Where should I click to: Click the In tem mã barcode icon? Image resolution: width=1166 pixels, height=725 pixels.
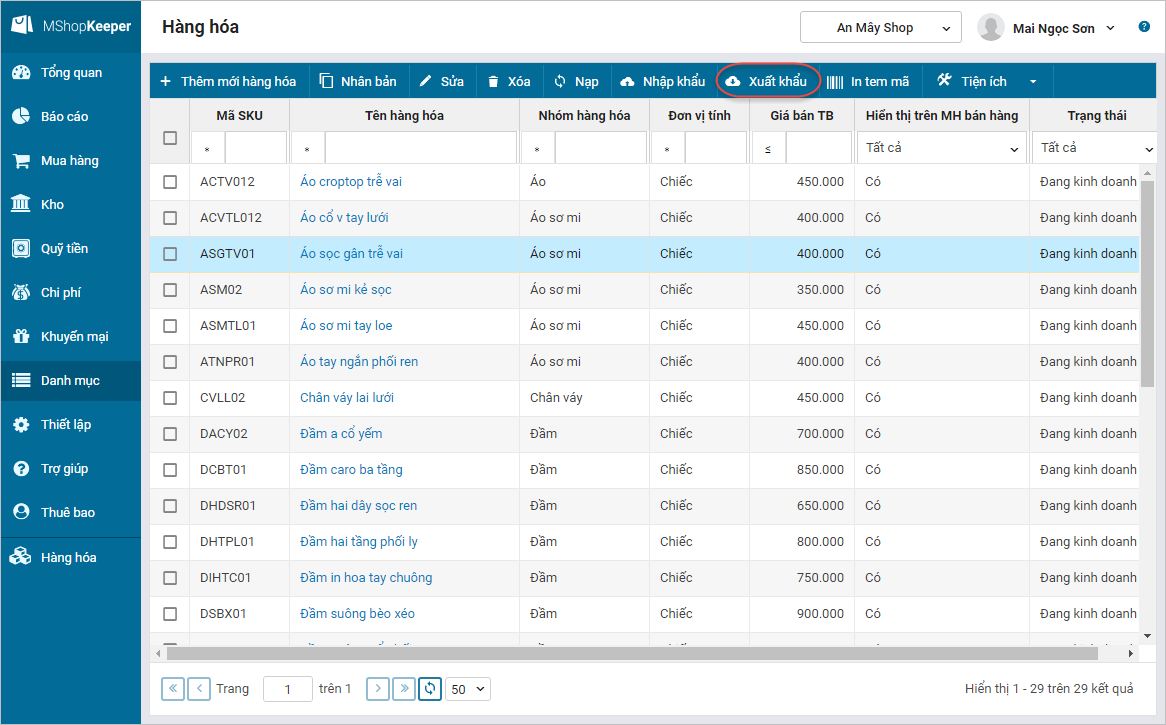click(x=835, y=81)
